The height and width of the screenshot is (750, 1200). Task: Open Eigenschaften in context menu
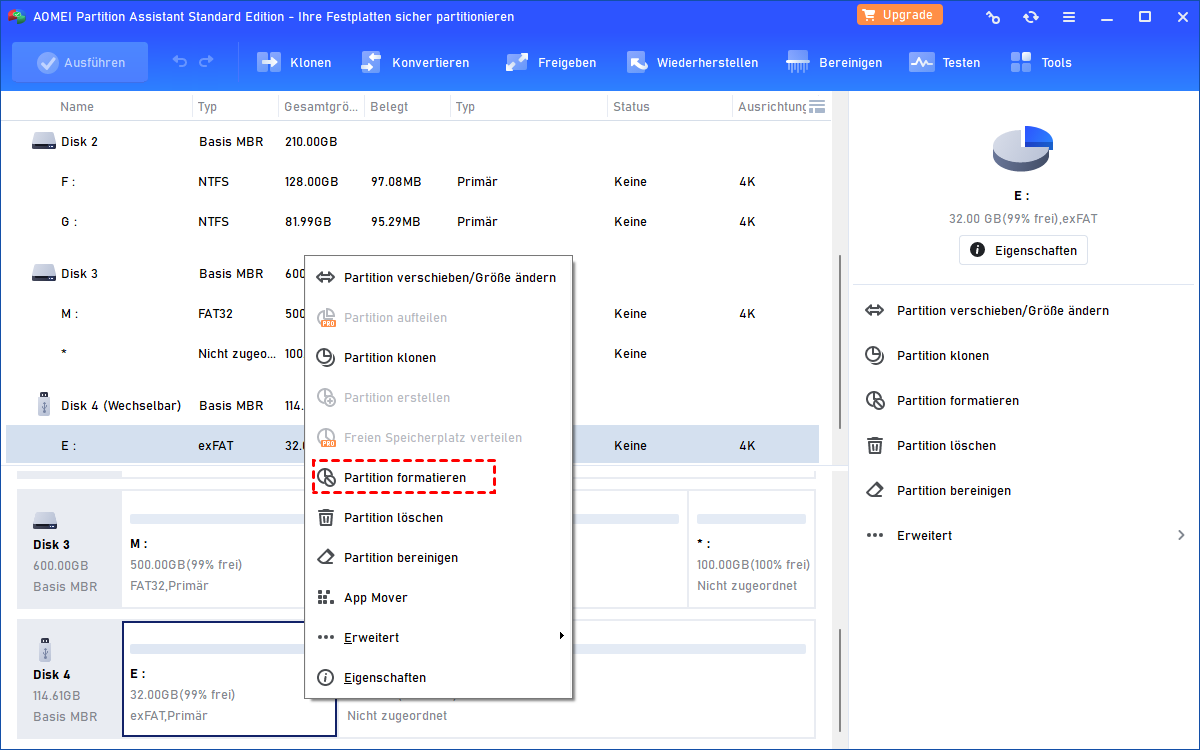(438, 677)
